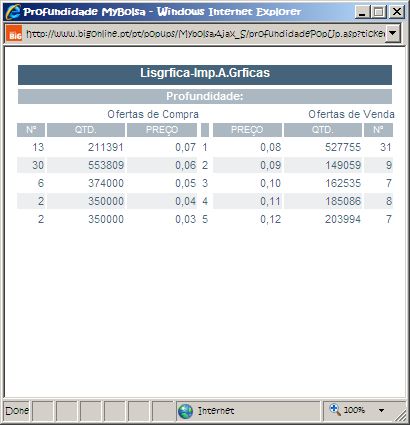
Task: Click sell quantity 149059
Action: click(343, 165)
